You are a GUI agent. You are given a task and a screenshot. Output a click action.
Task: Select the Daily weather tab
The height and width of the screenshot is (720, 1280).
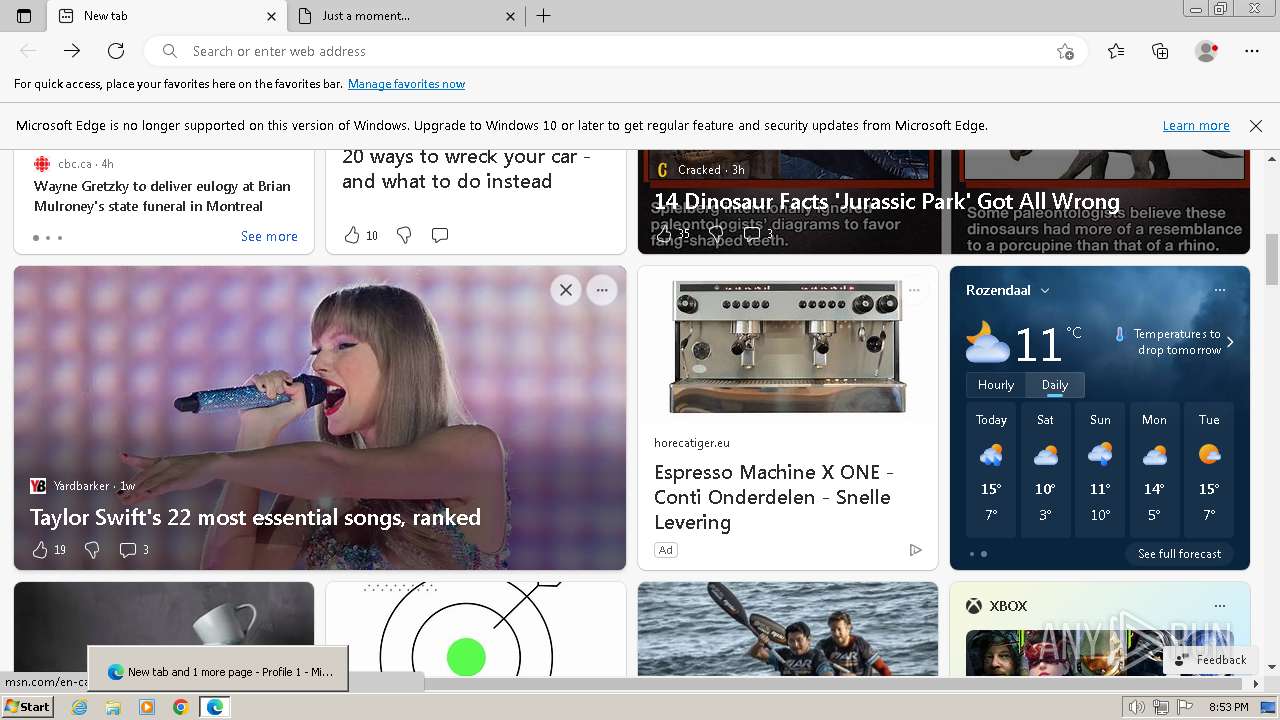(1055, 385)
